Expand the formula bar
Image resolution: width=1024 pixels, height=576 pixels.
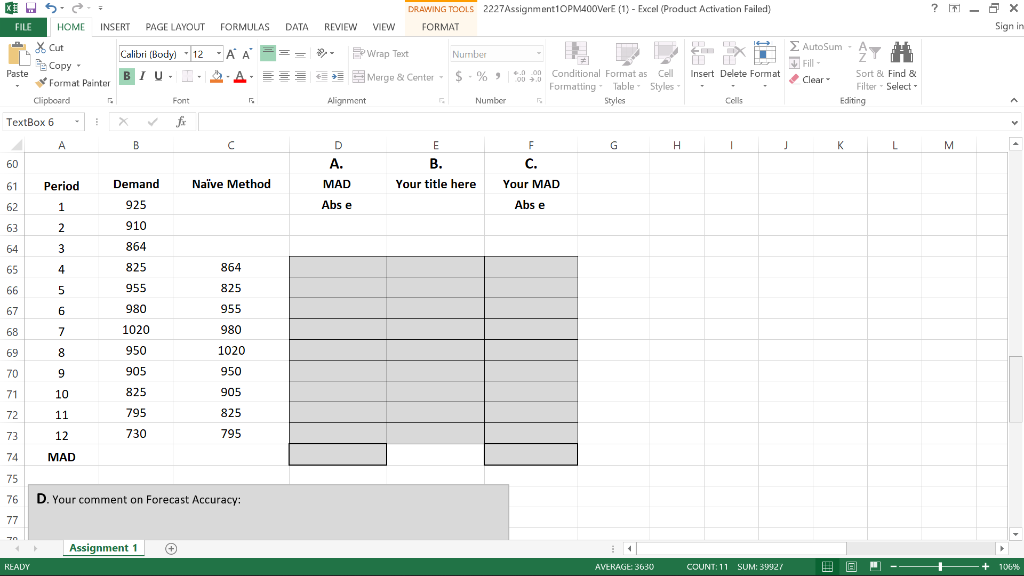pyautogui.click(x=1014, y=122)
